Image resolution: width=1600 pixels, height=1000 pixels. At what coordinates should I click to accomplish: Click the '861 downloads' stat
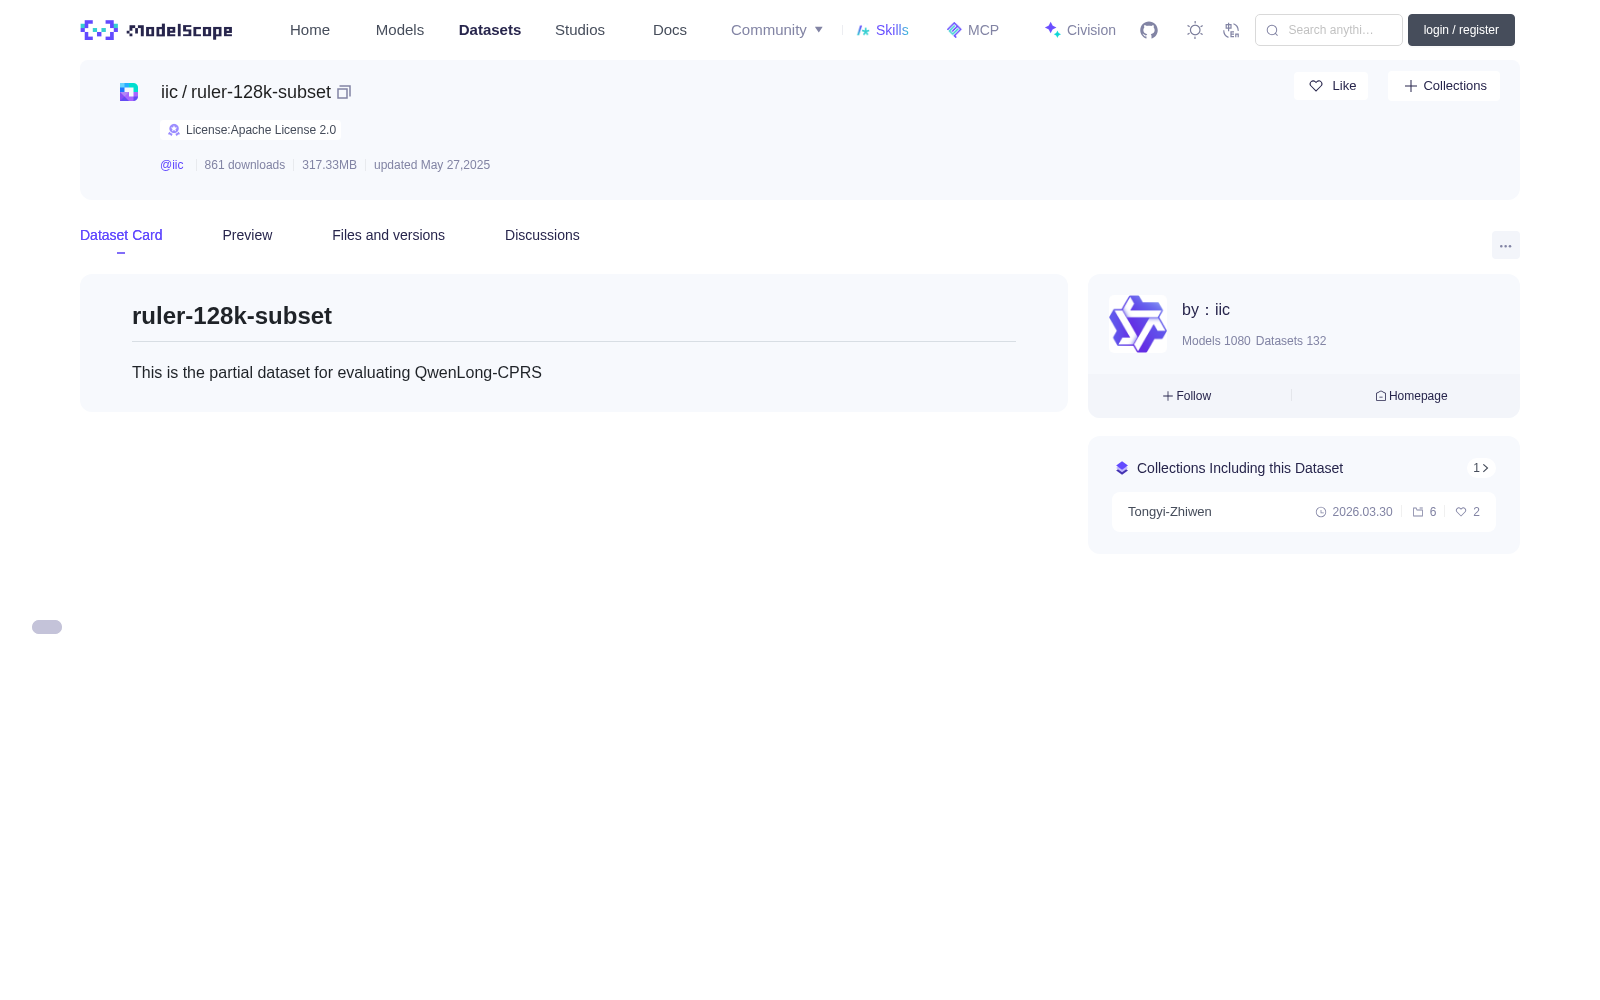click(x=245, y=165)
